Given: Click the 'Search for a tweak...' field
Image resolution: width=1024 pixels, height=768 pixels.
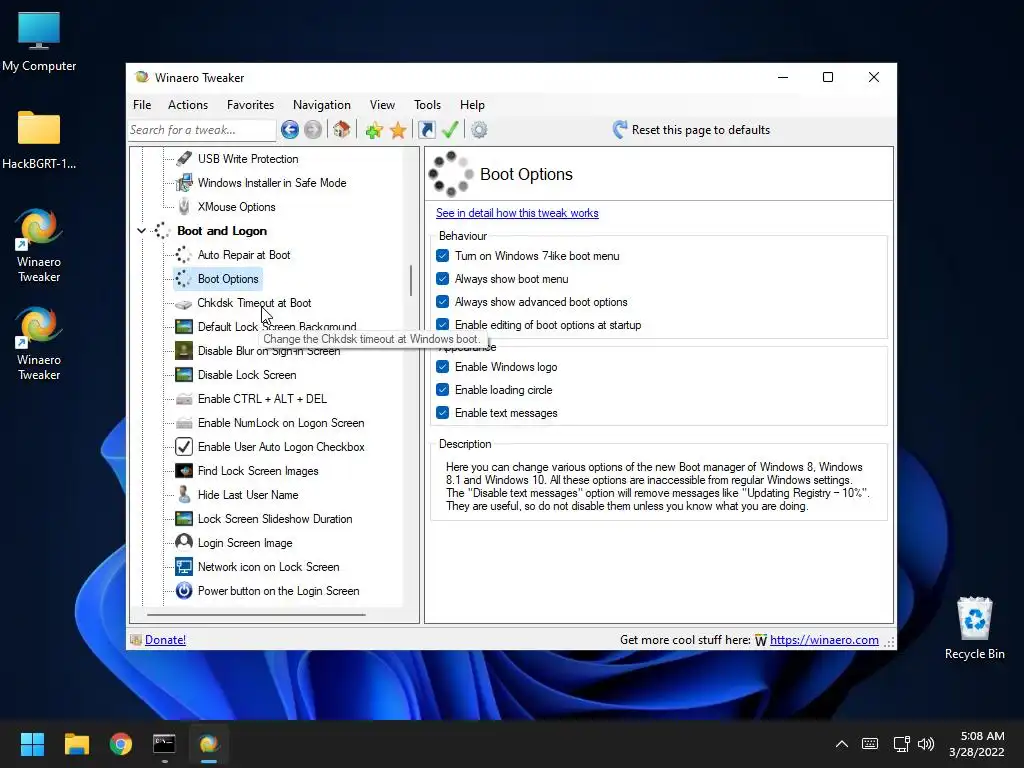Looking at the screenshot, I should pos(202,130).
